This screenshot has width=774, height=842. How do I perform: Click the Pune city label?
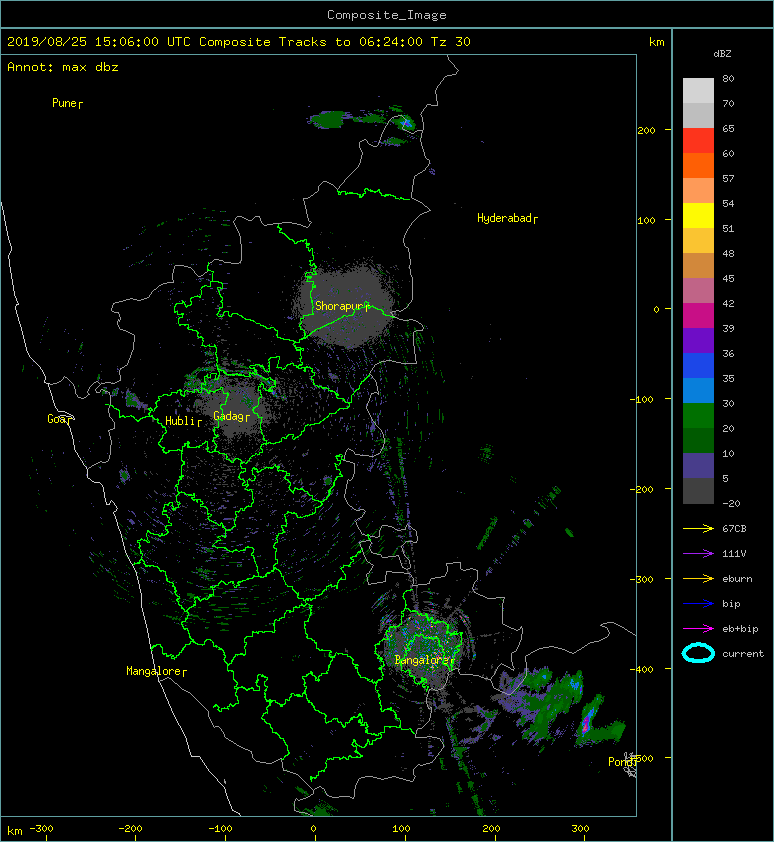point(67,103)
